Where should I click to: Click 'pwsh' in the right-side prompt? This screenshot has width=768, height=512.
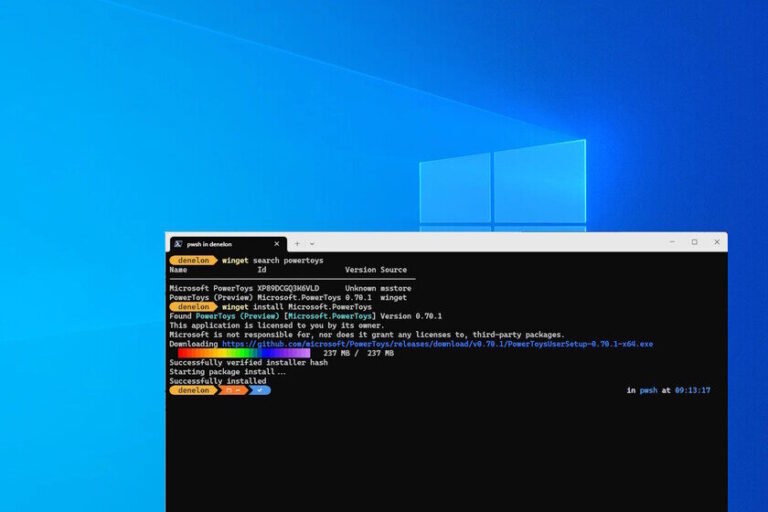click(648, 390)
